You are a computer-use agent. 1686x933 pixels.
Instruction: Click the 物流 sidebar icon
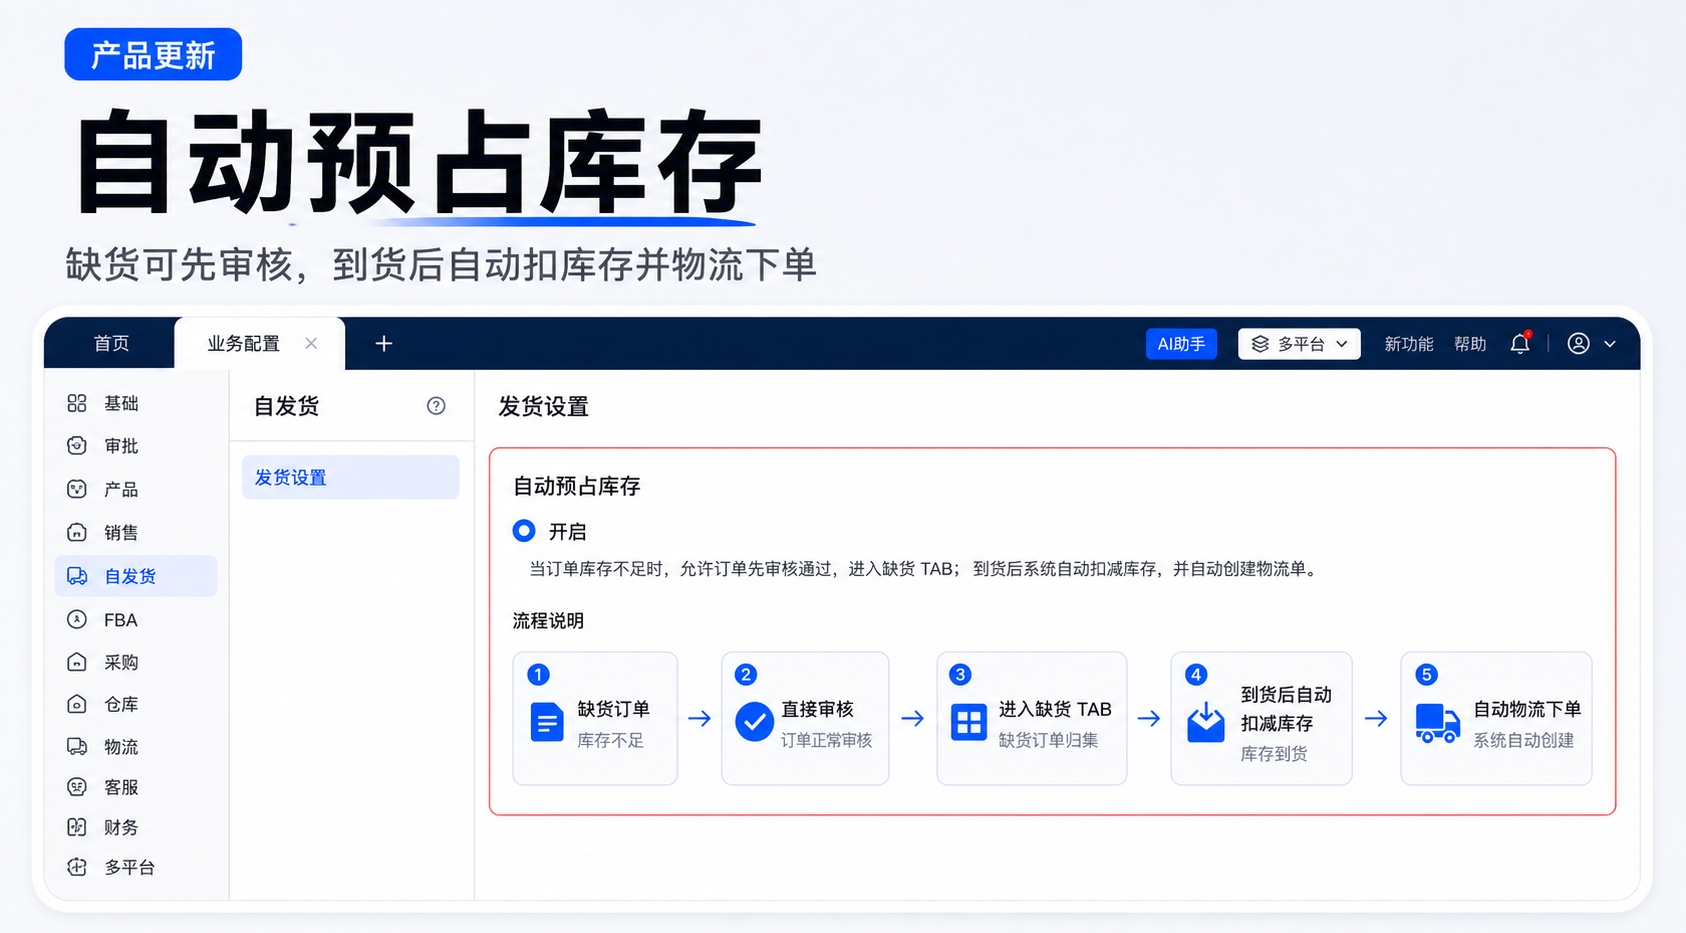(x=77, y=746)
